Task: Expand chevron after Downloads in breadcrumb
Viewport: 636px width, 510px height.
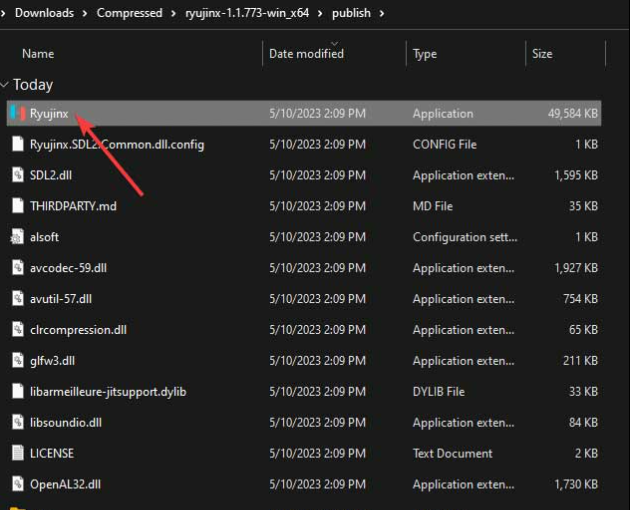Action: pyautogui.click(x=85, y=13)
